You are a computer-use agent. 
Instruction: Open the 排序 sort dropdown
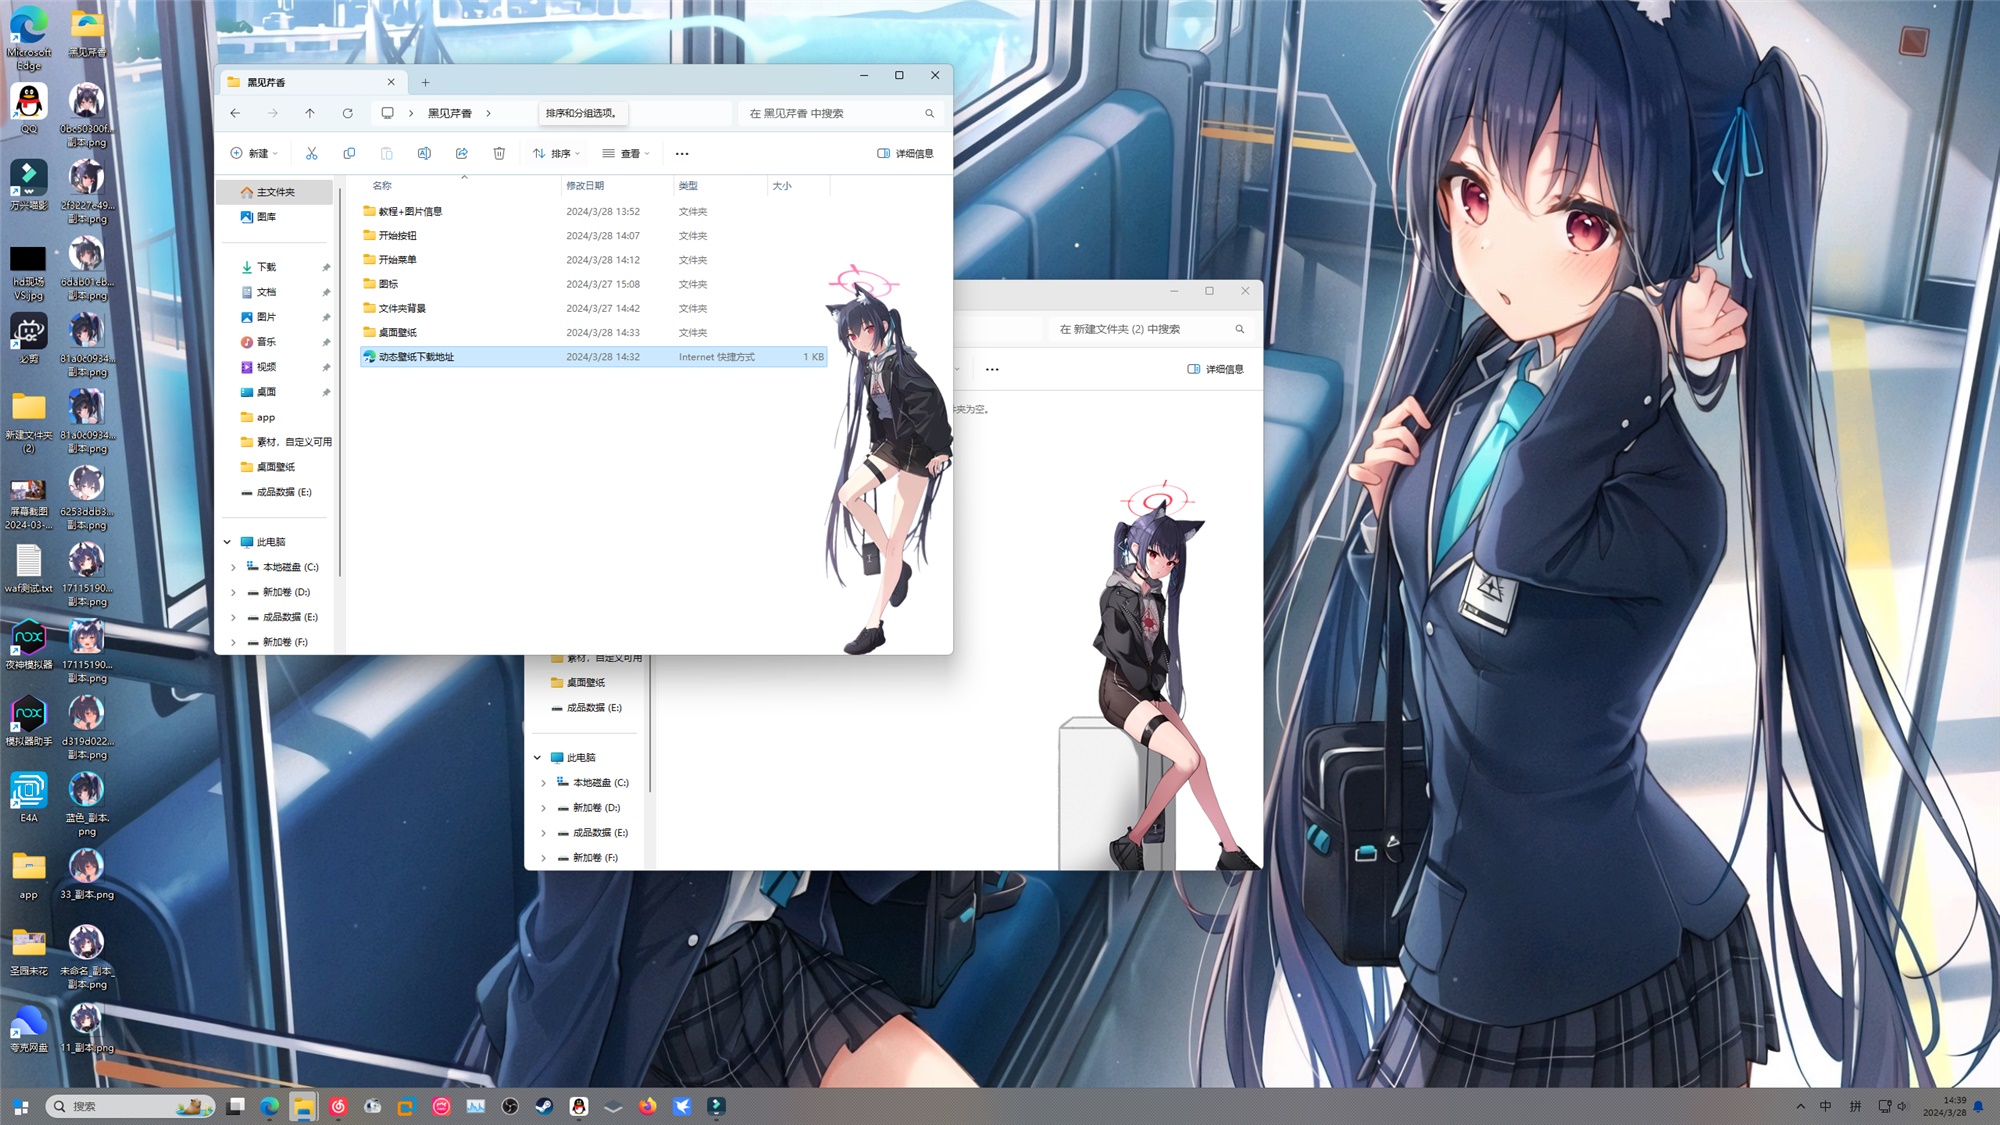556,153
